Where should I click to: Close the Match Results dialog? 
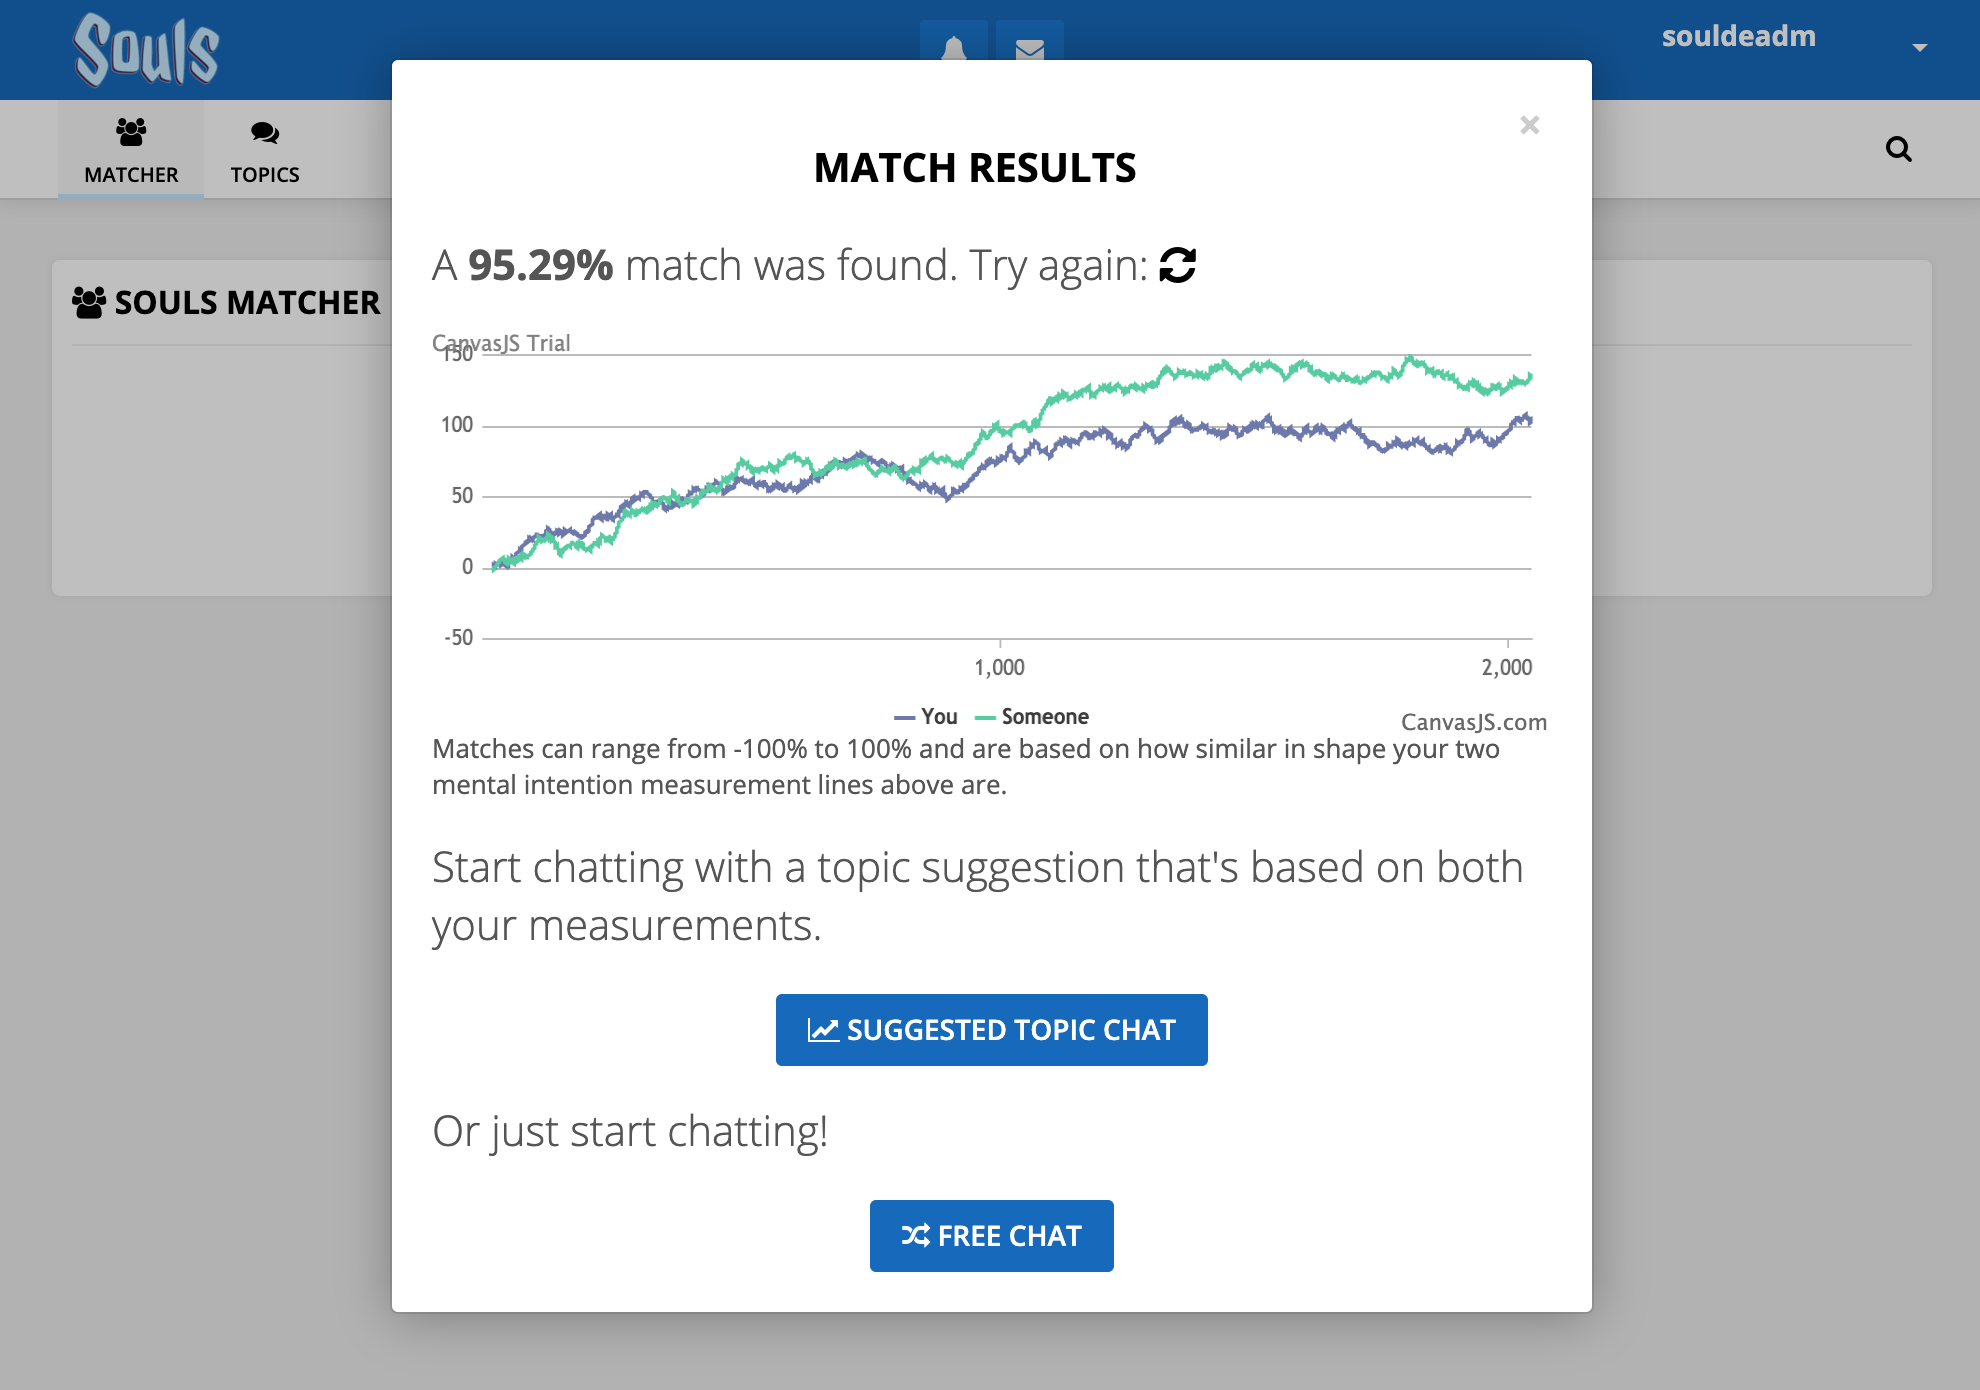1529,125
